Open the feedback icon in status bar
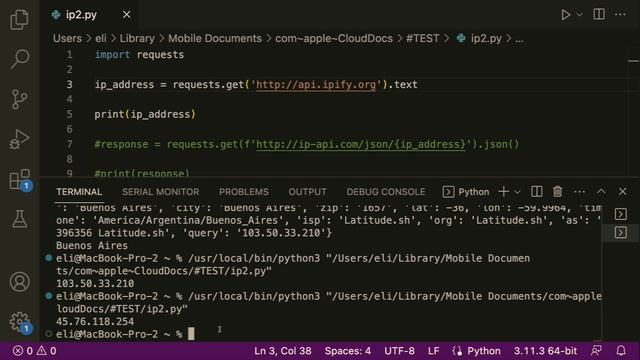The height and width of the screenshot is (360, 640). 596,351
